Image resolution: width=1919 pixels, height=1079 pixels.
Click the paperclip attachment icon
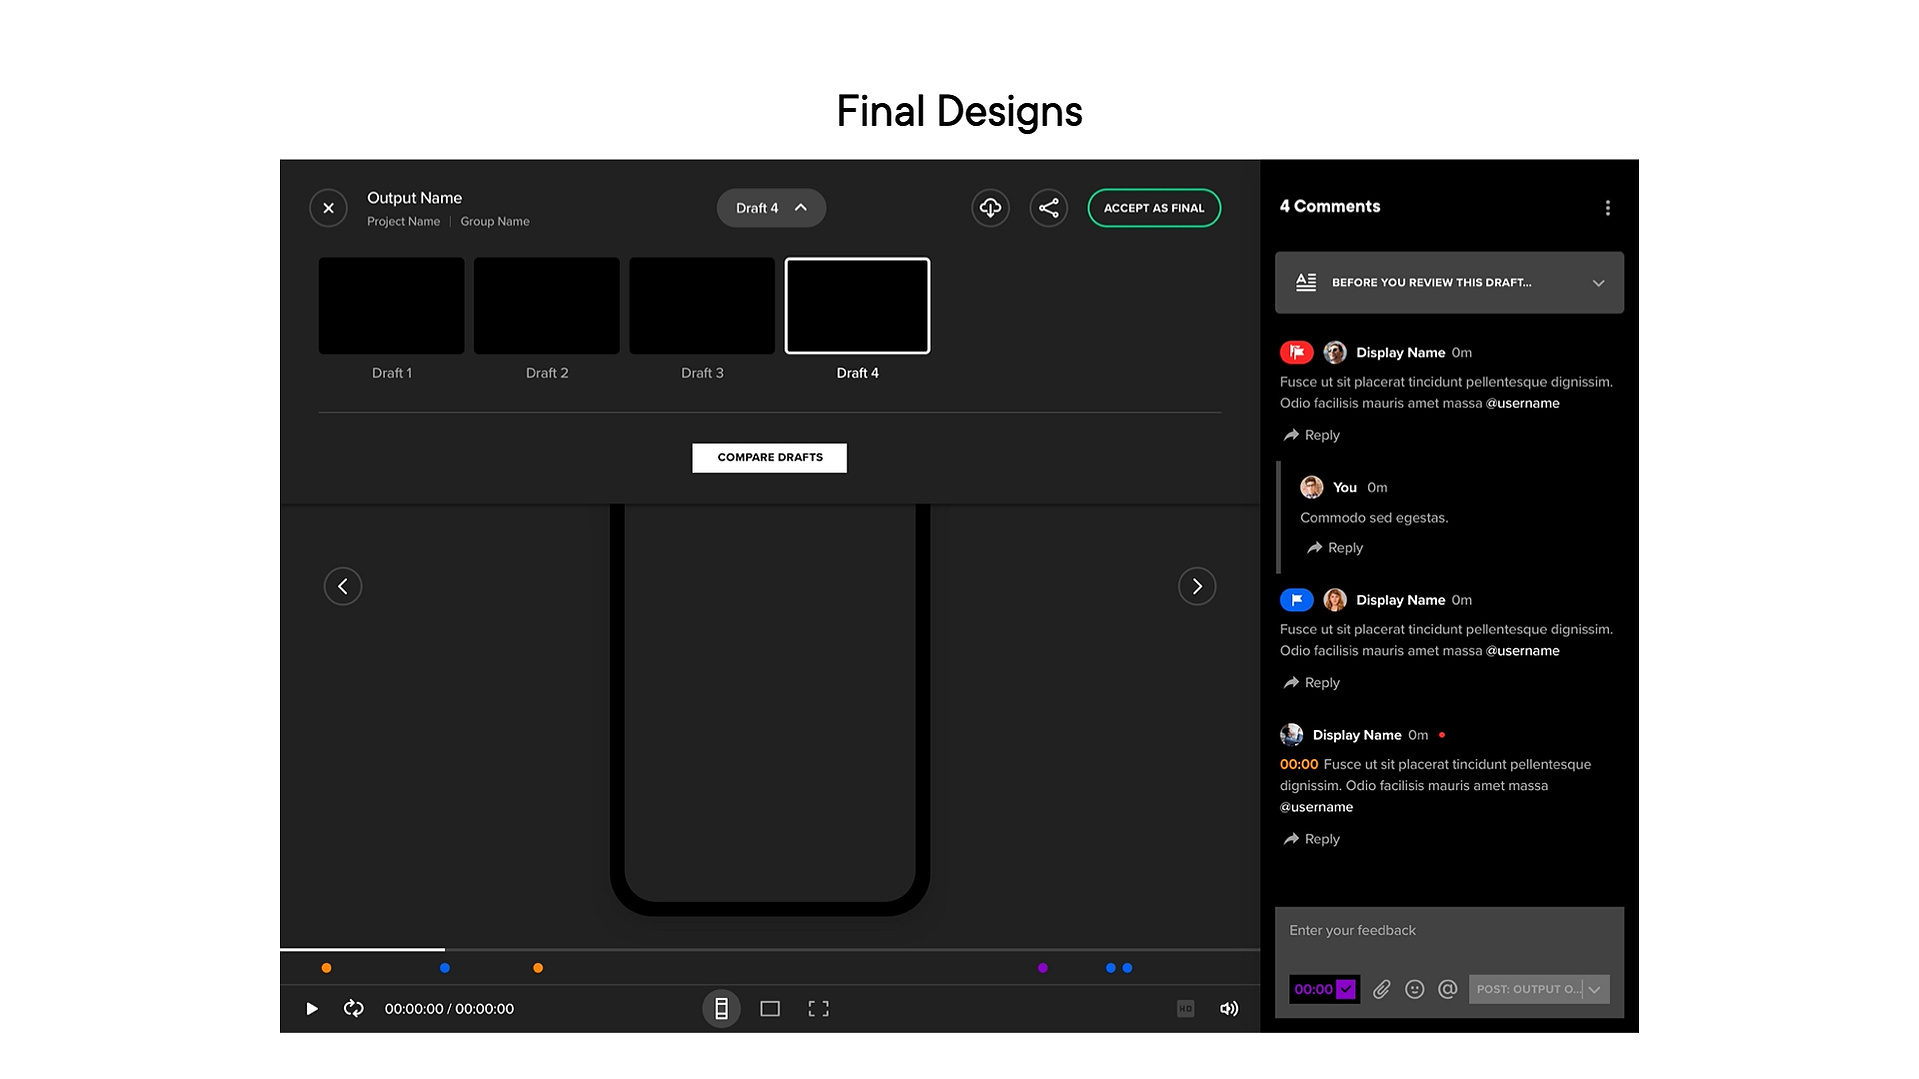tap(1381, 989)
